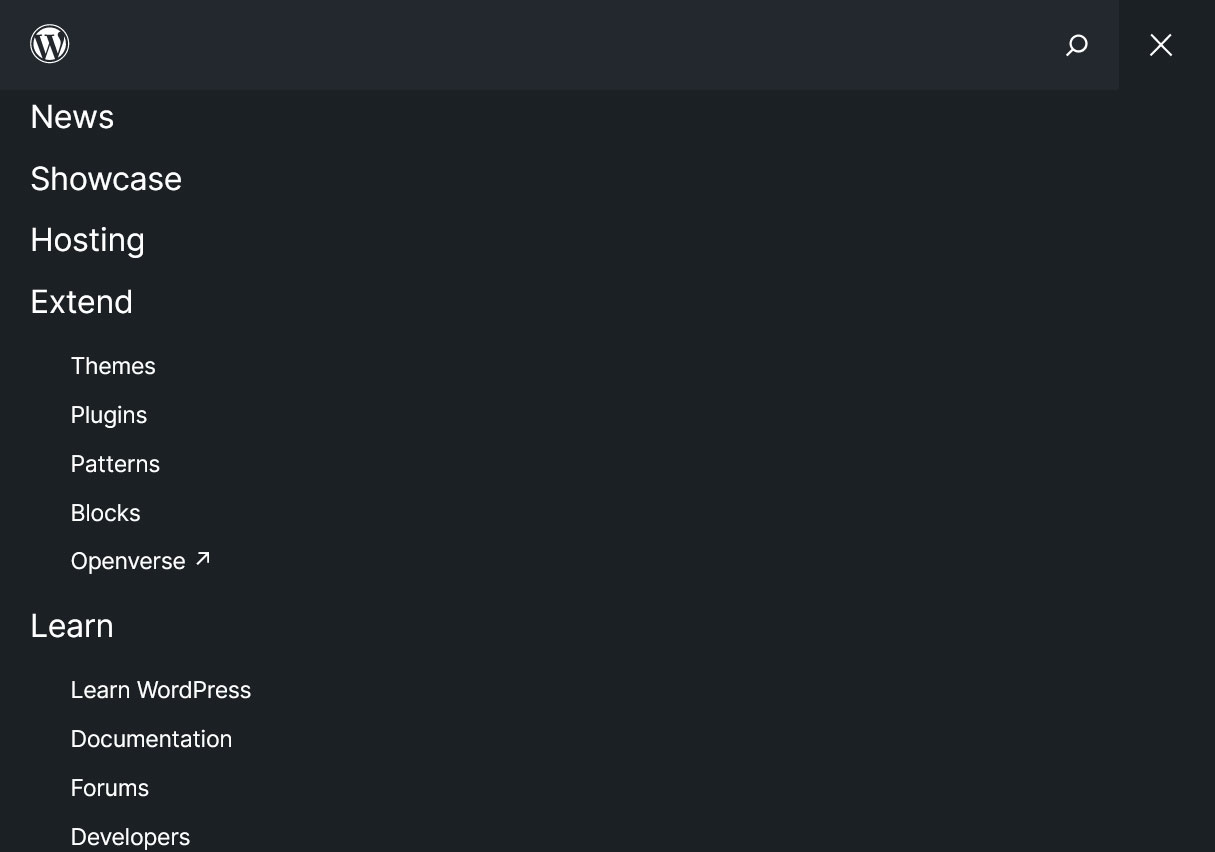
Task: Close the navigation menu with the X
Action: pos(1160,45)
